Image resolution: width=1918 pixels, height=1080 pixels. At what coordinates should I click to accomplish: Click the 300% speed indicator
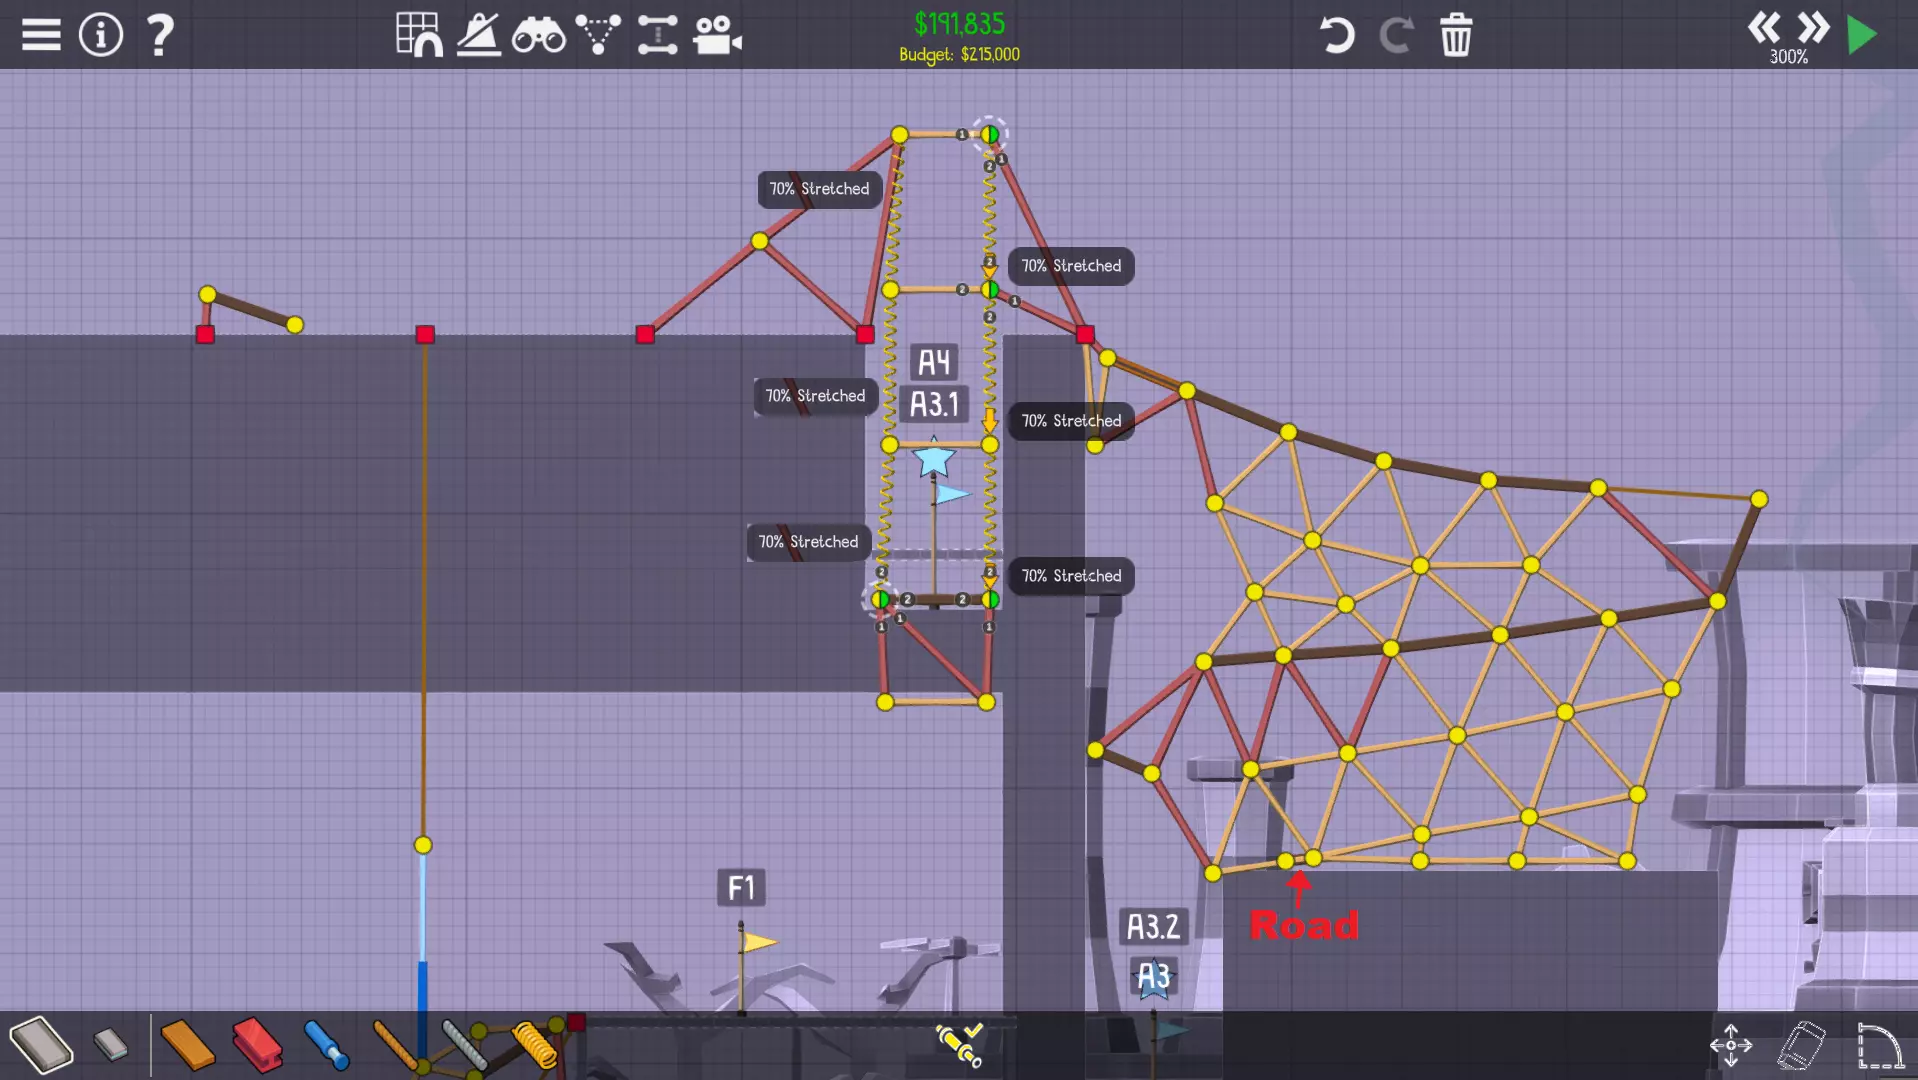pyautogui.click(x=1789, y=57)
